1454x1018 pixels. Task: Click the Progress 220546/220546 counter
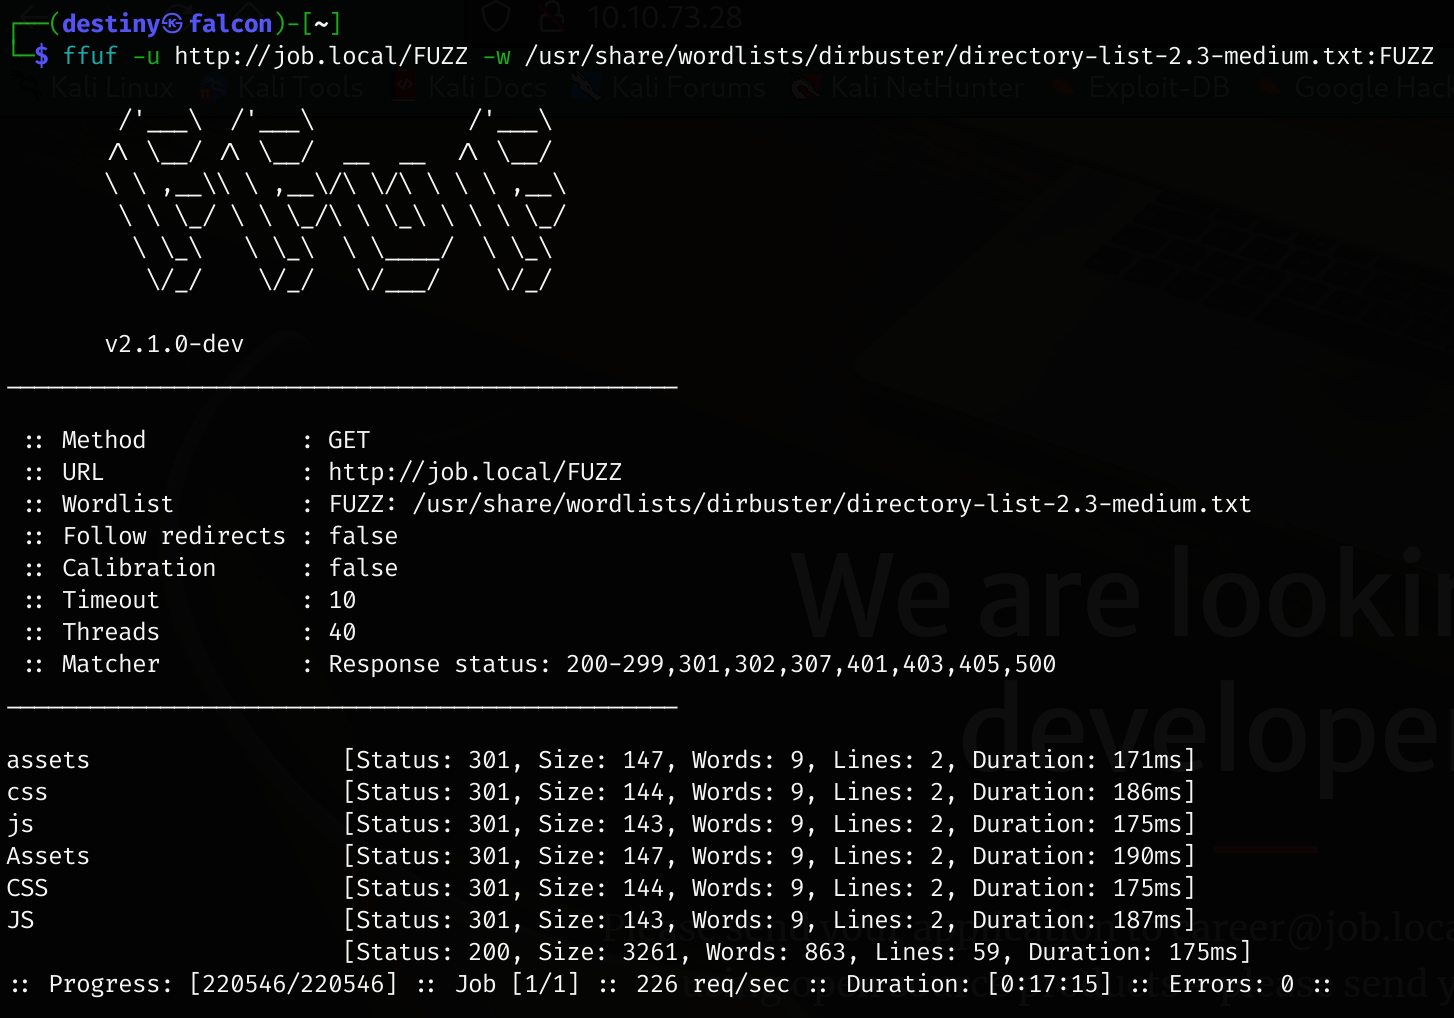[292, 984]
